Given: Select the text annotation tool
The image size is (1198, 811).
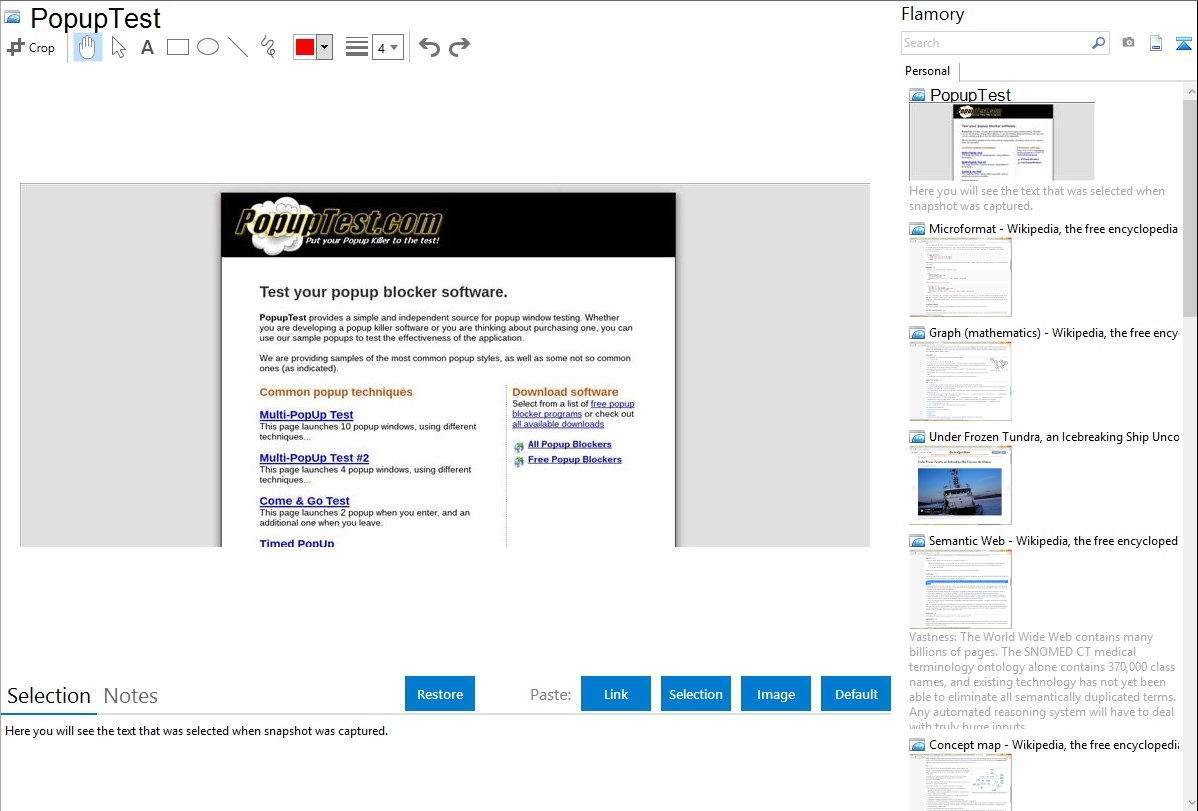Looking at the screenshot, I should pyautogui.click(x=147, y=47).
